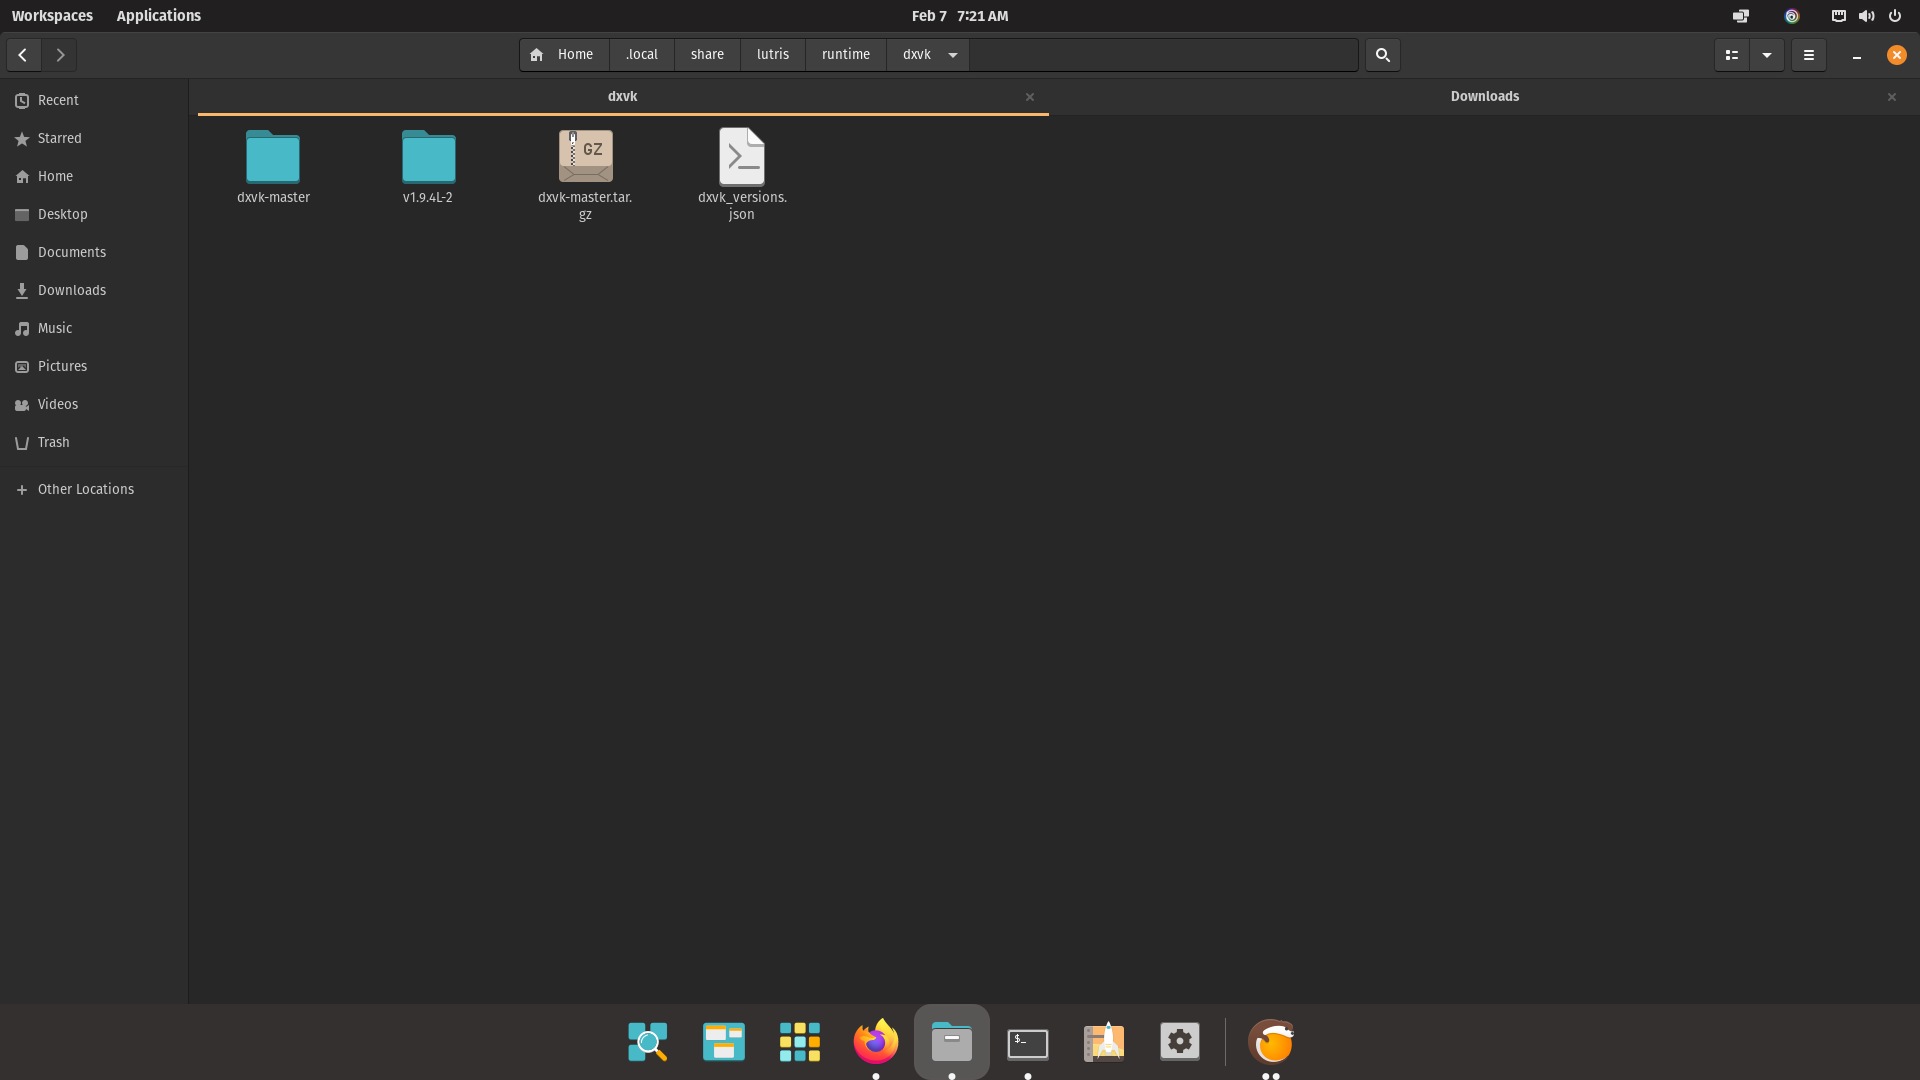Open Pop!_Shop rocket icon in dock

pyautogui.click(x=1104, y=1042)
